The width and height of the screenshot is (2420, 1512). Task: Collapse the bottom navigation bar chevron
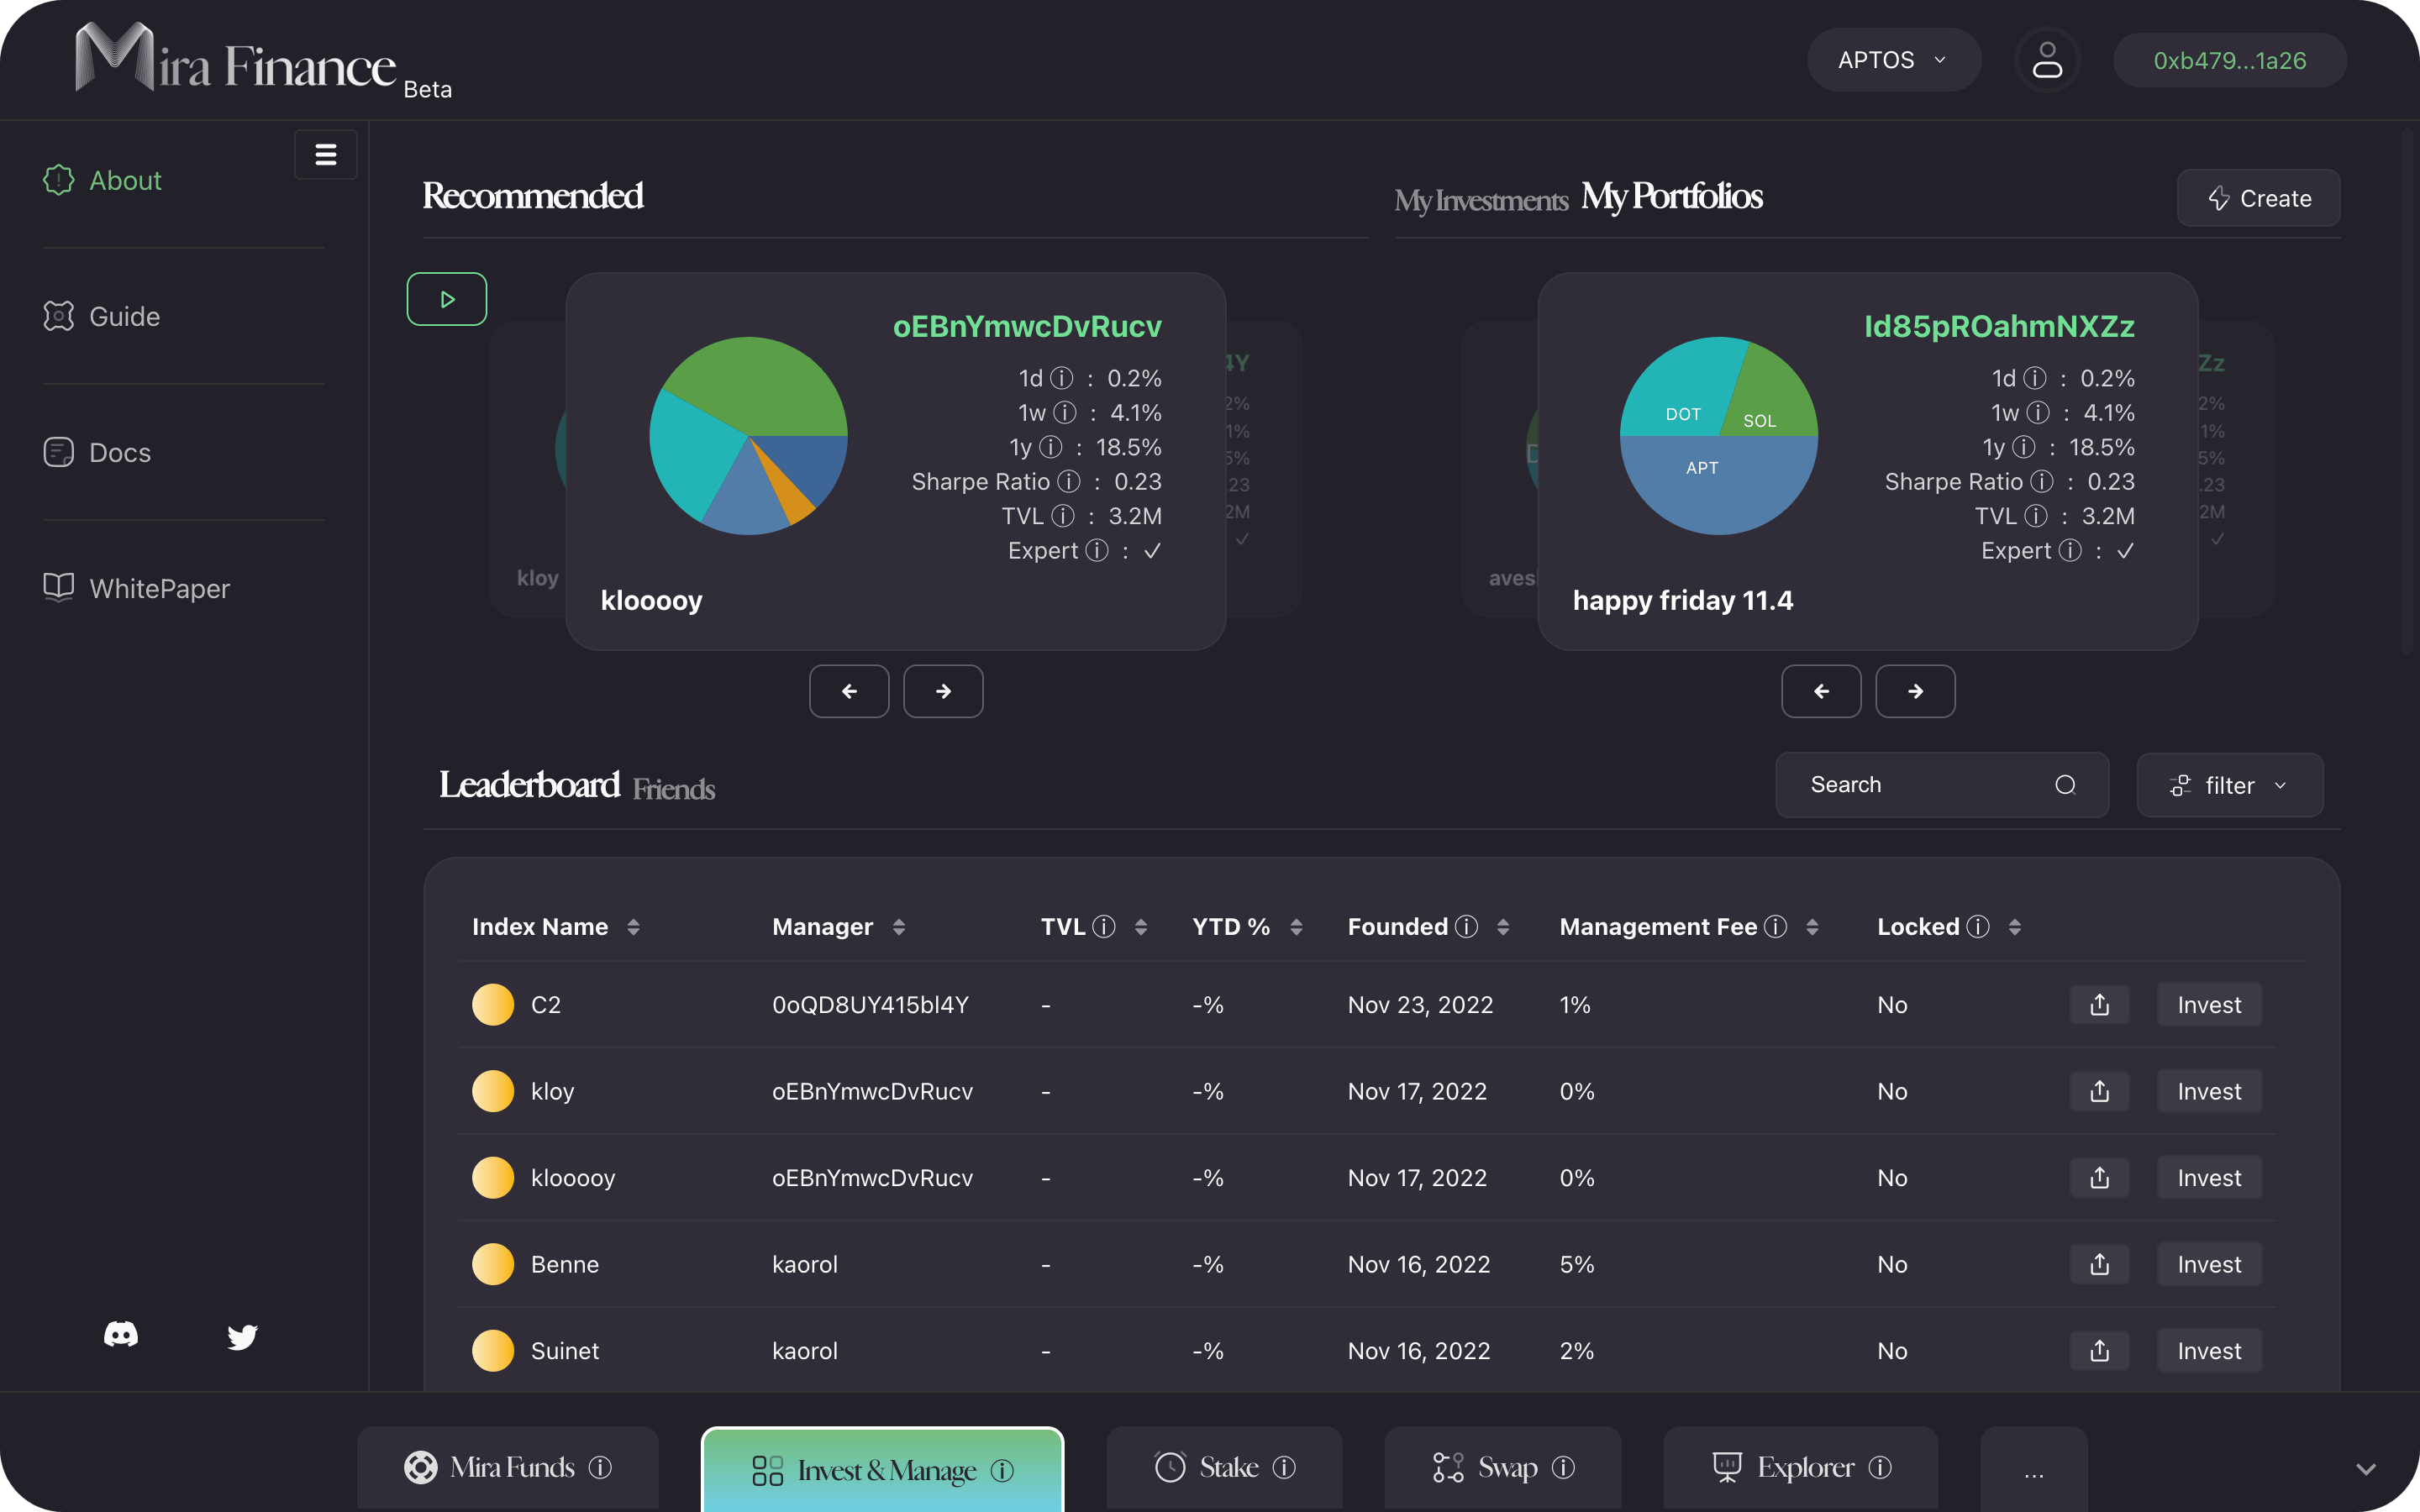point(2365,1469)
